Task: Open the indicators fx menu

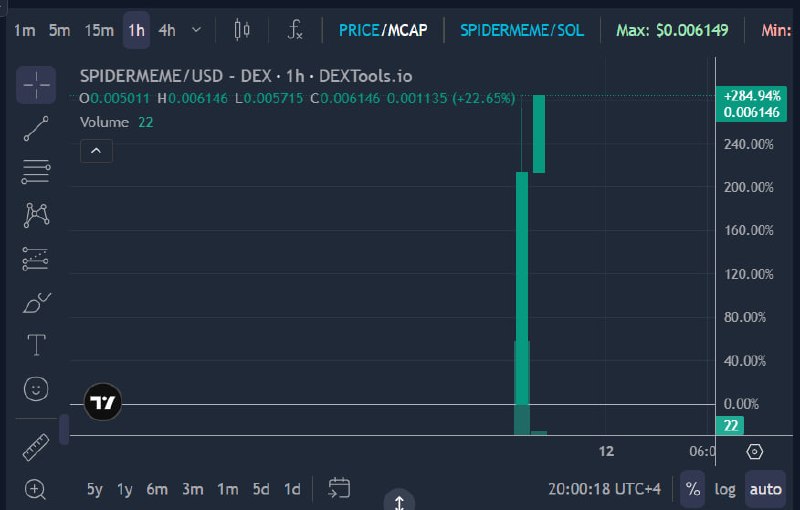Action: [295, 30]
